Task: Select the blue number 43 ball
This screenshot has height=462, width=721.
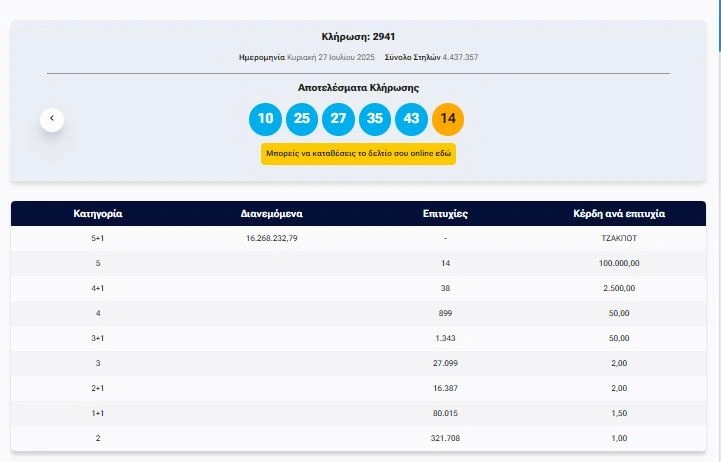Action: click(x=411, y=119)
